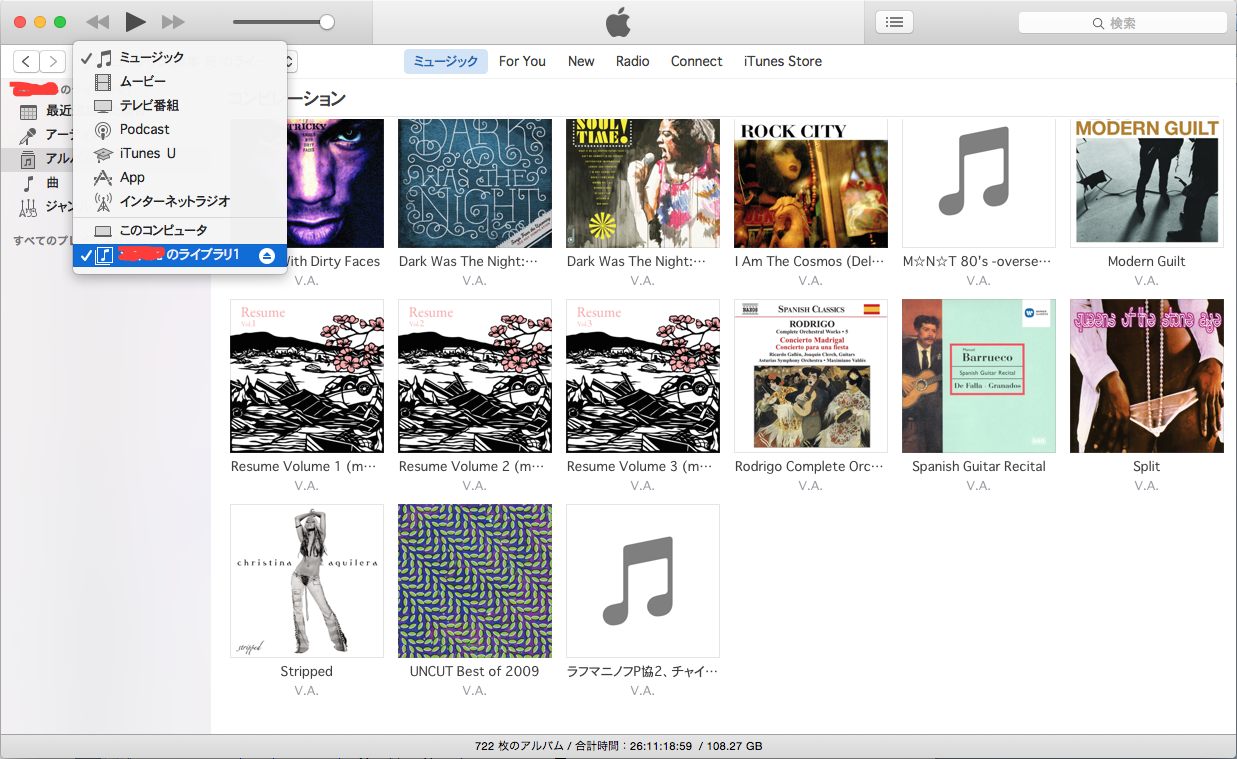
Task: Click the forward navigation chevron
Action: [52, 62]
